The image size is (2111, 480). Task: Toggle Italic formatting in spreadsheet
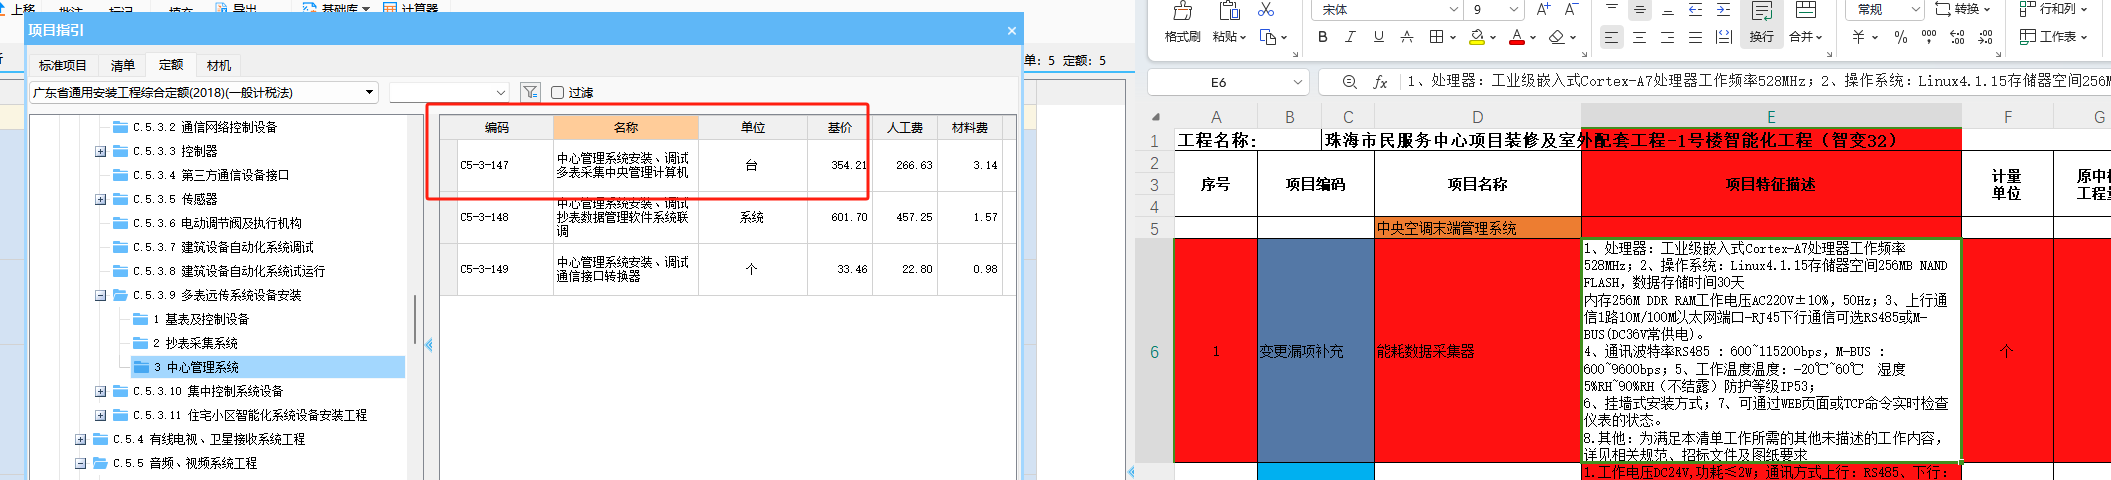pos(1351,37)
